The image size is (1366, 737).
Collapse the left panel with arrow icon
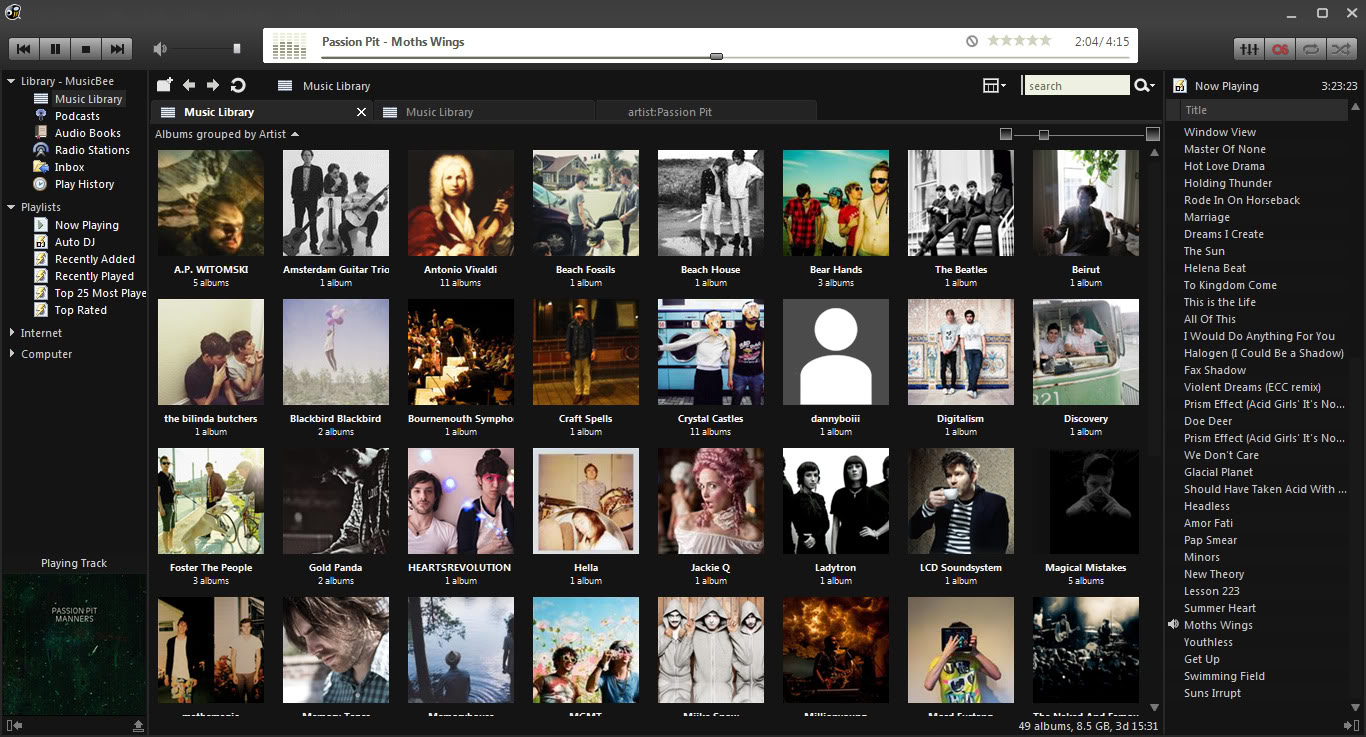point(14,725)
